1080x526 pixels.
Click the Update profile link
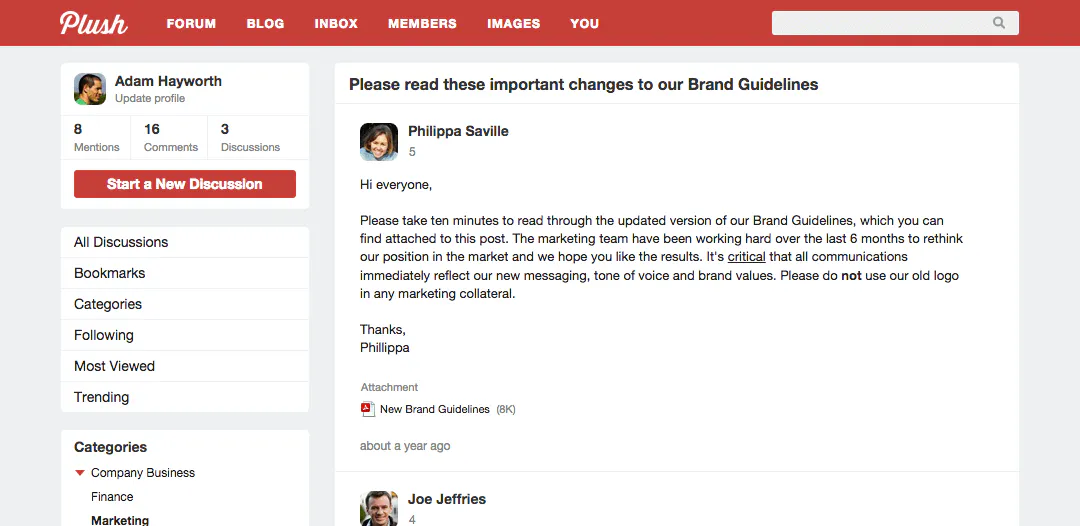tap(150, 98)
